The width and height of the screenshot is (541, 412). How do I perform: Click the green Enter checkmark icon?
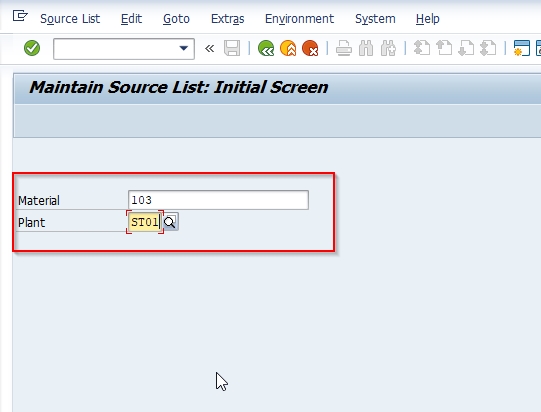pyautogui.click(x=32, y=48)
